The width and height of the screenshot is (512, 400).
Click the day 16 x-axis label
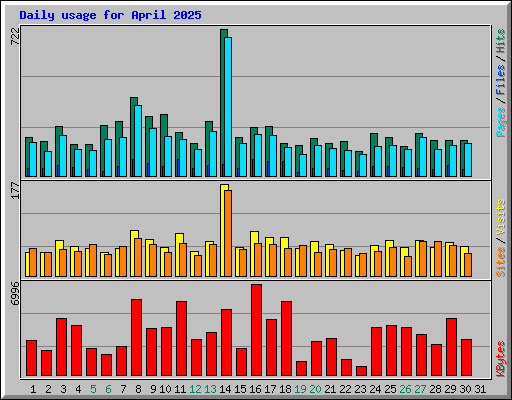(255, 389)
